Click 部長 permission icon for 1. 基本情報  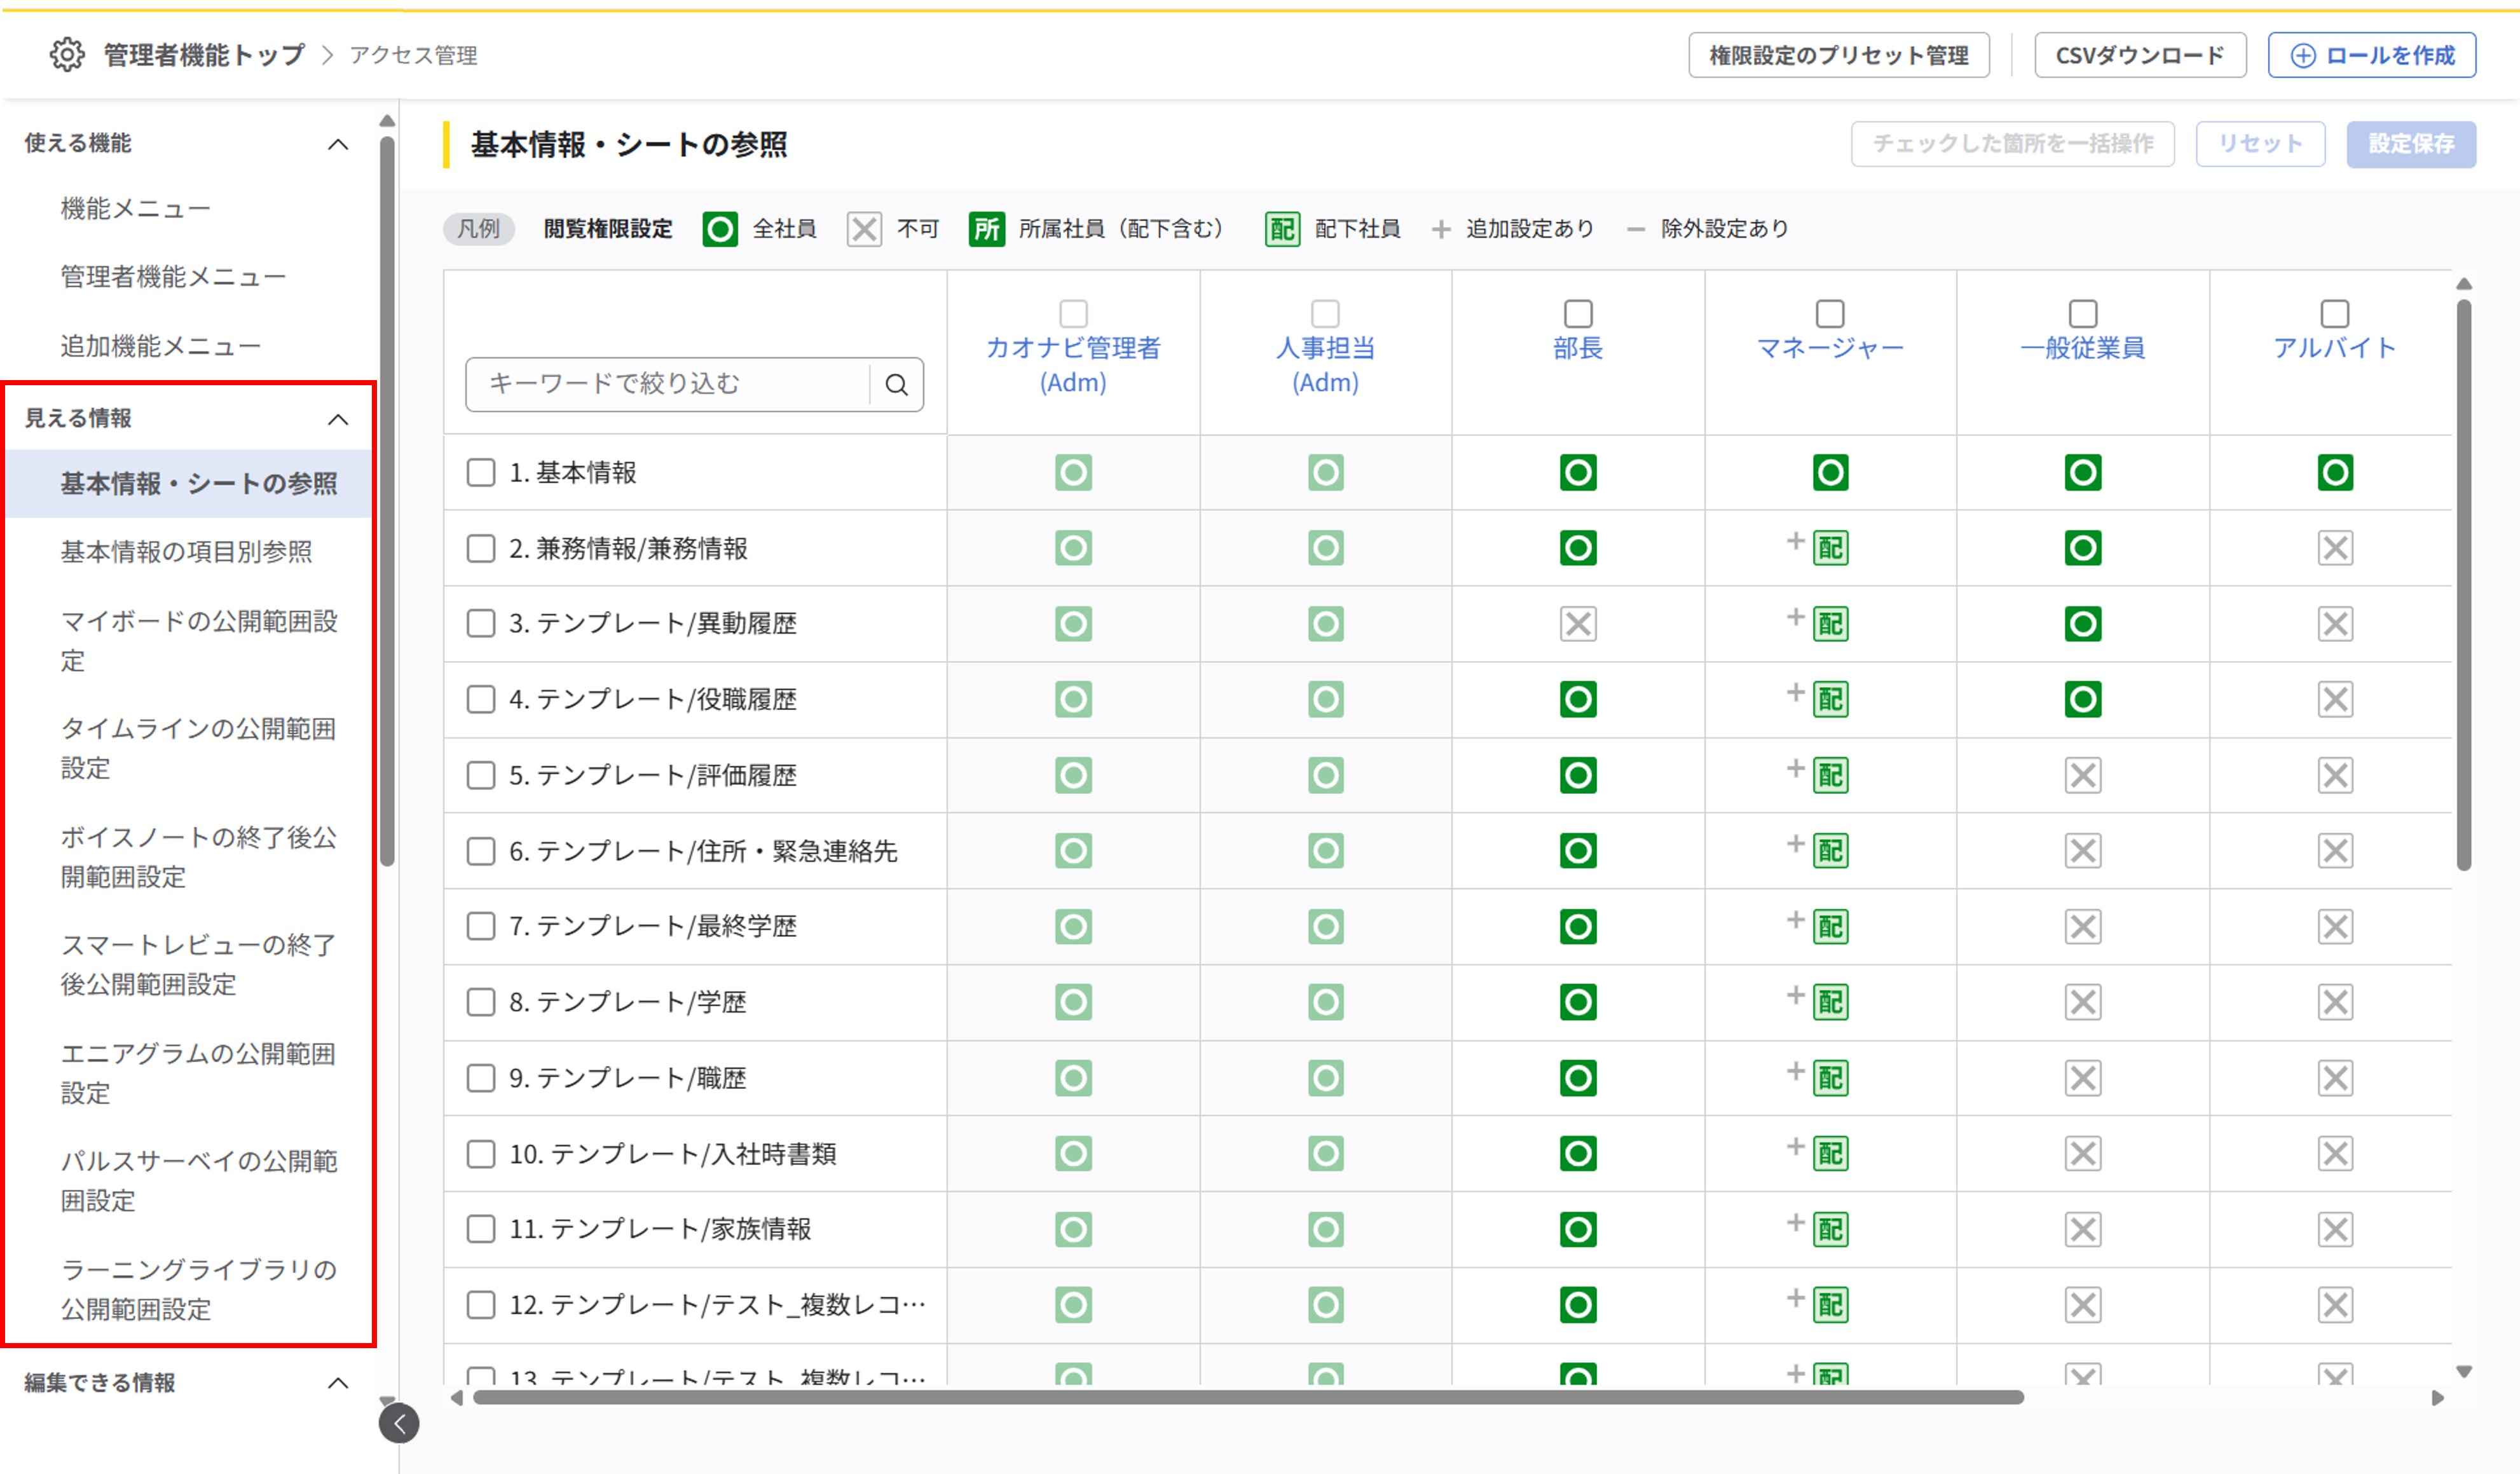point(1578,472)
